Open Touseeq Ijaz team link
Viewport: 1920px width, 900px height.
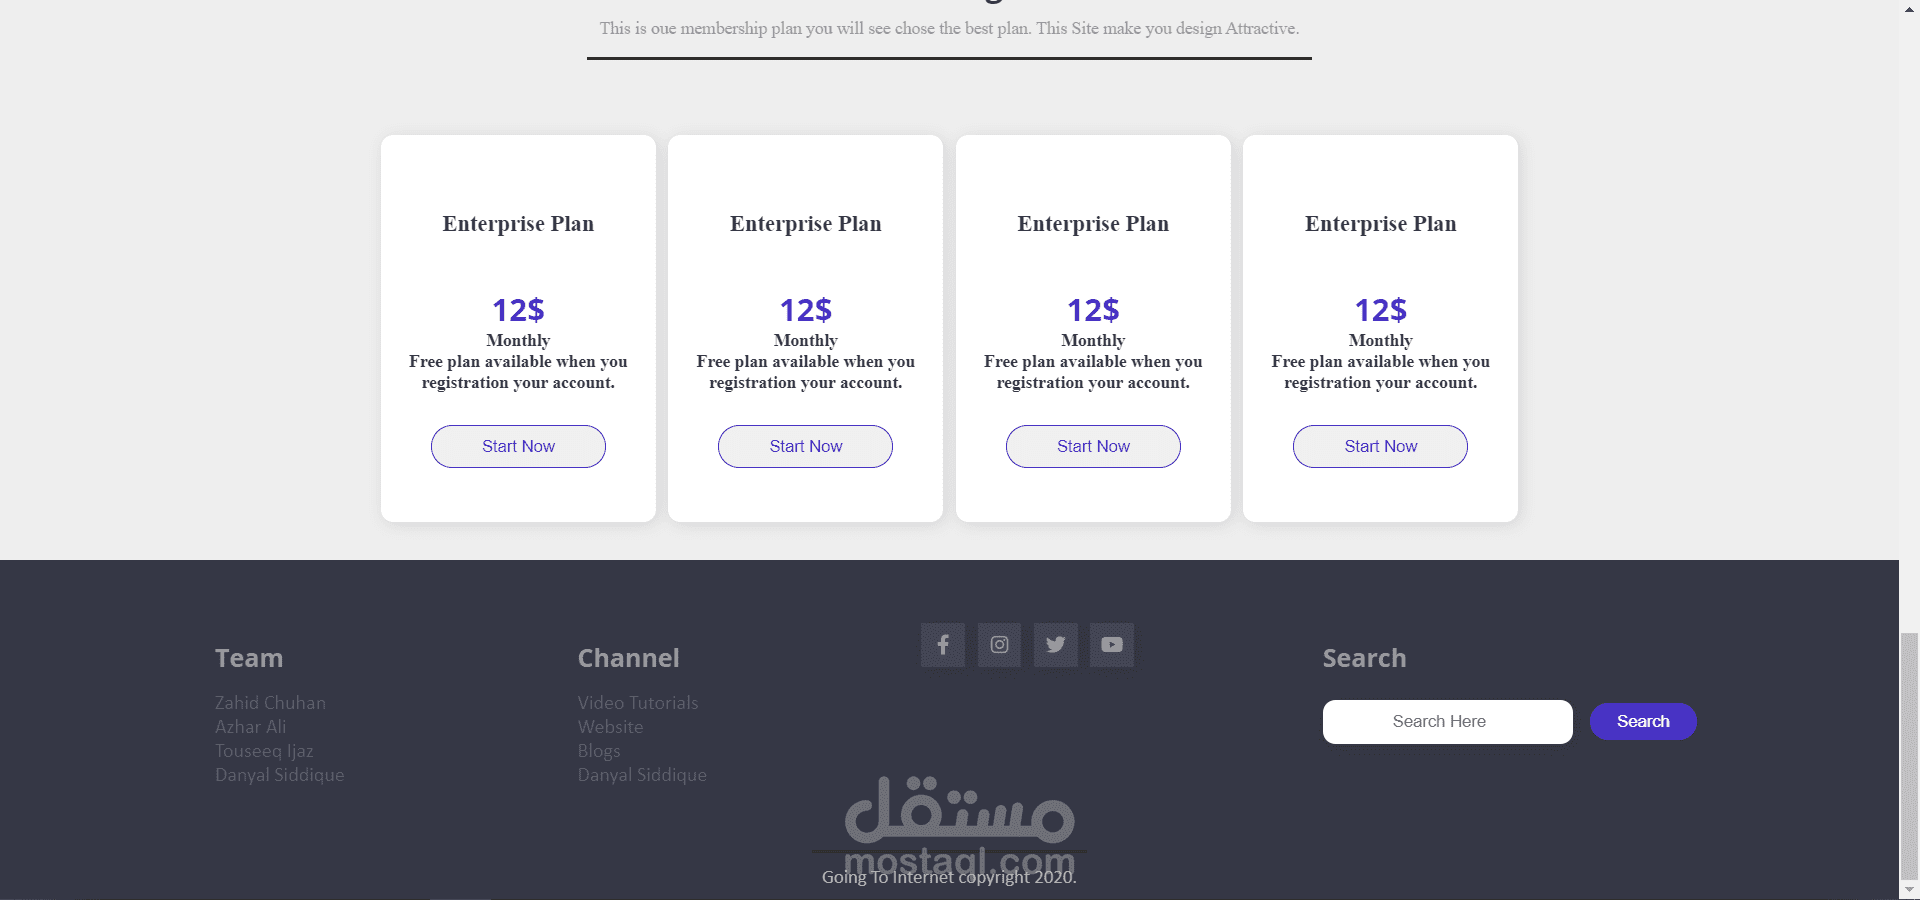click(x=264, y=751)
